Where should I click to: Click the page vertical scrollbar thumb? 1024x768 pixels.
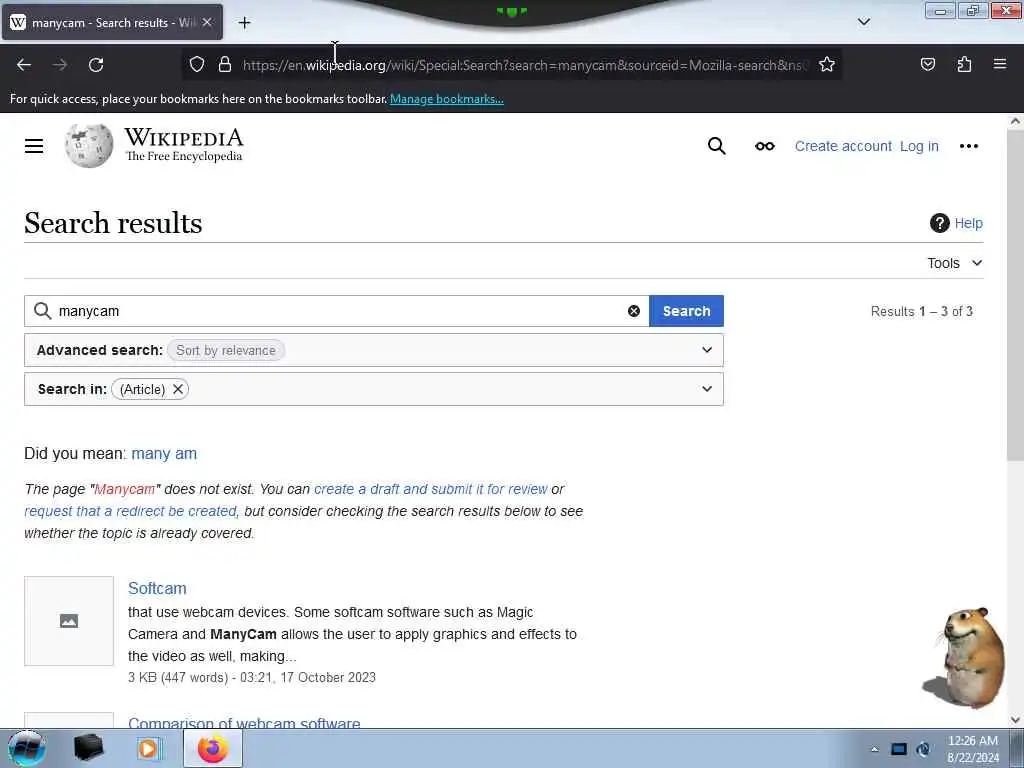coord(1016,294)
